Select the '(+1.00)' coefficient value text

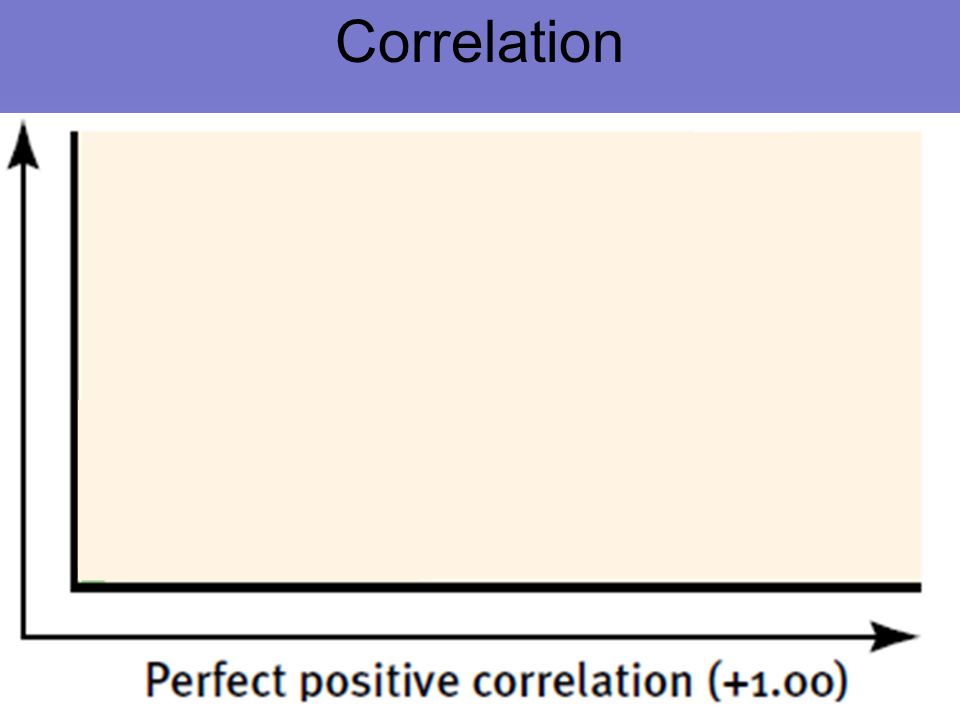tap(778, 680)
